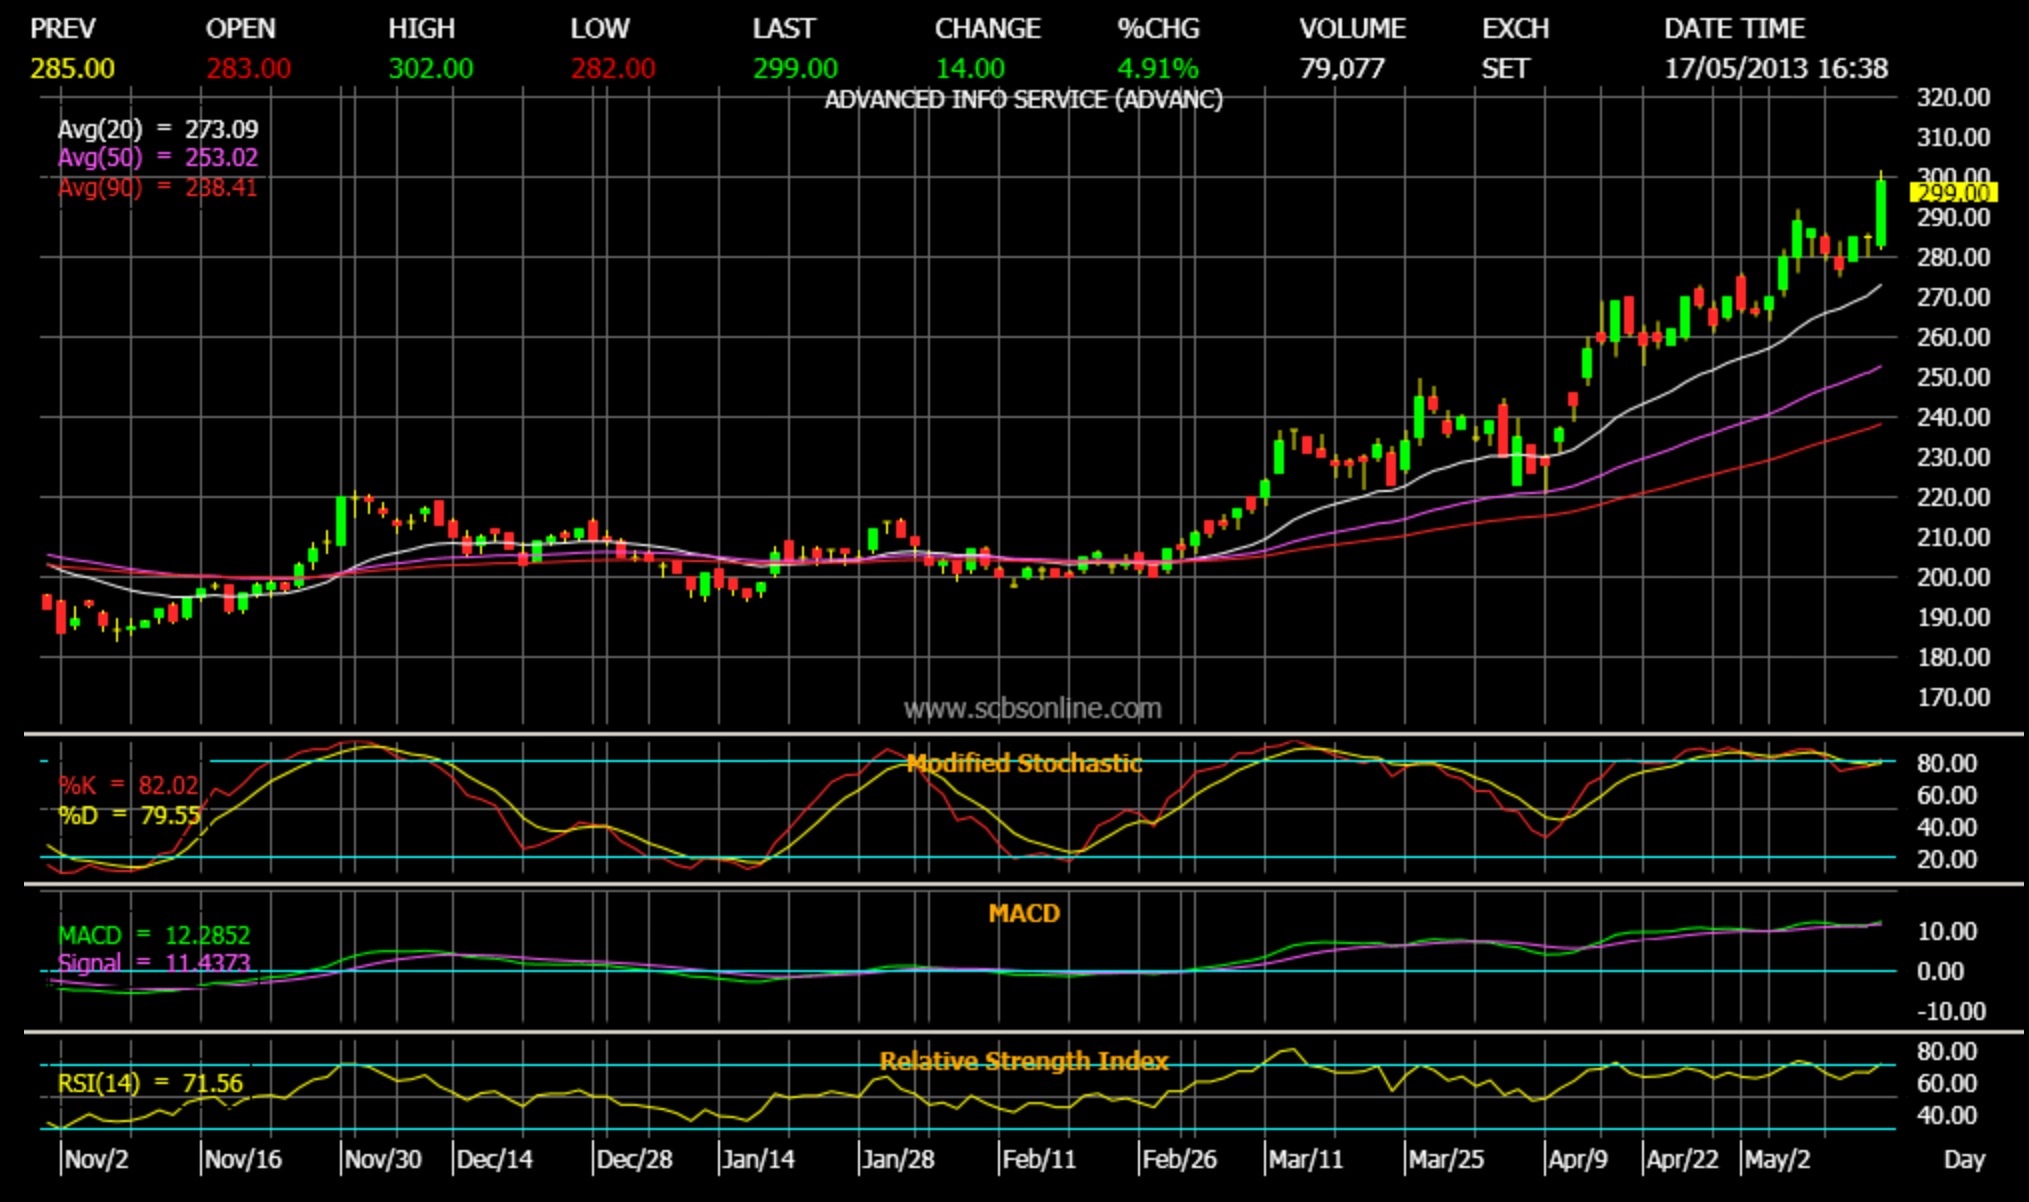Click the Apr/9 date axis label
The height and width of the screenshot is (1202, 2029).
(x=1578, y=1160)
